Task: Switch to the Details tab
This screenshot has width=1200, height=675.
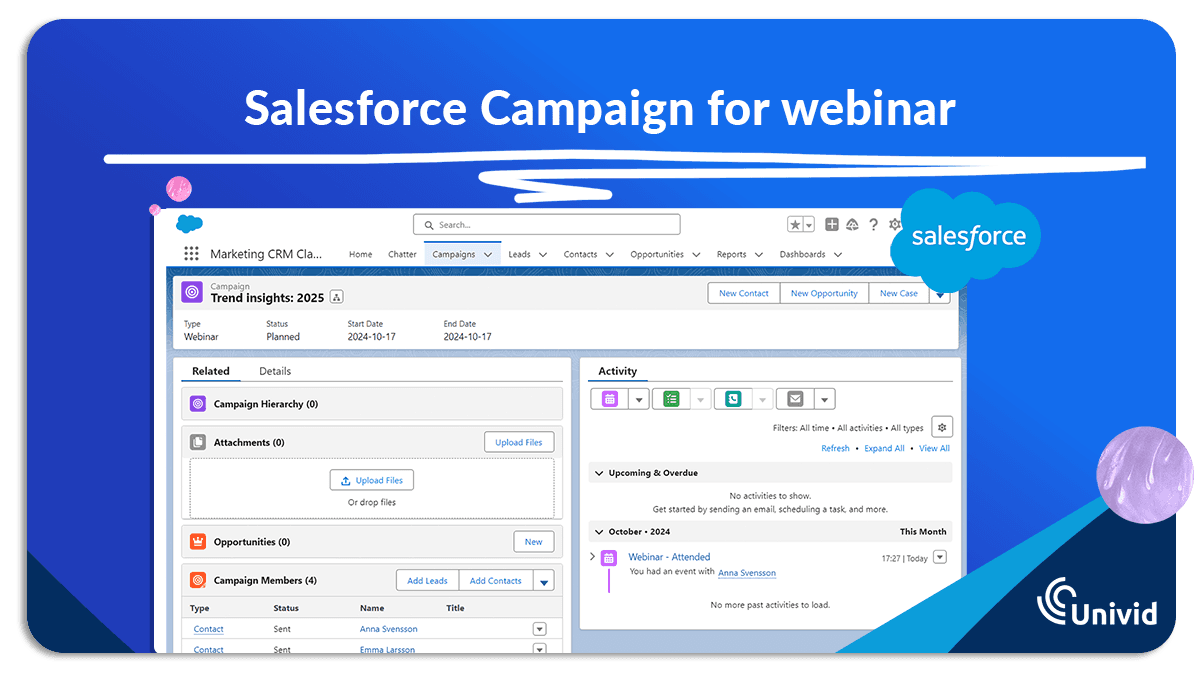Action: click(275, 371)
